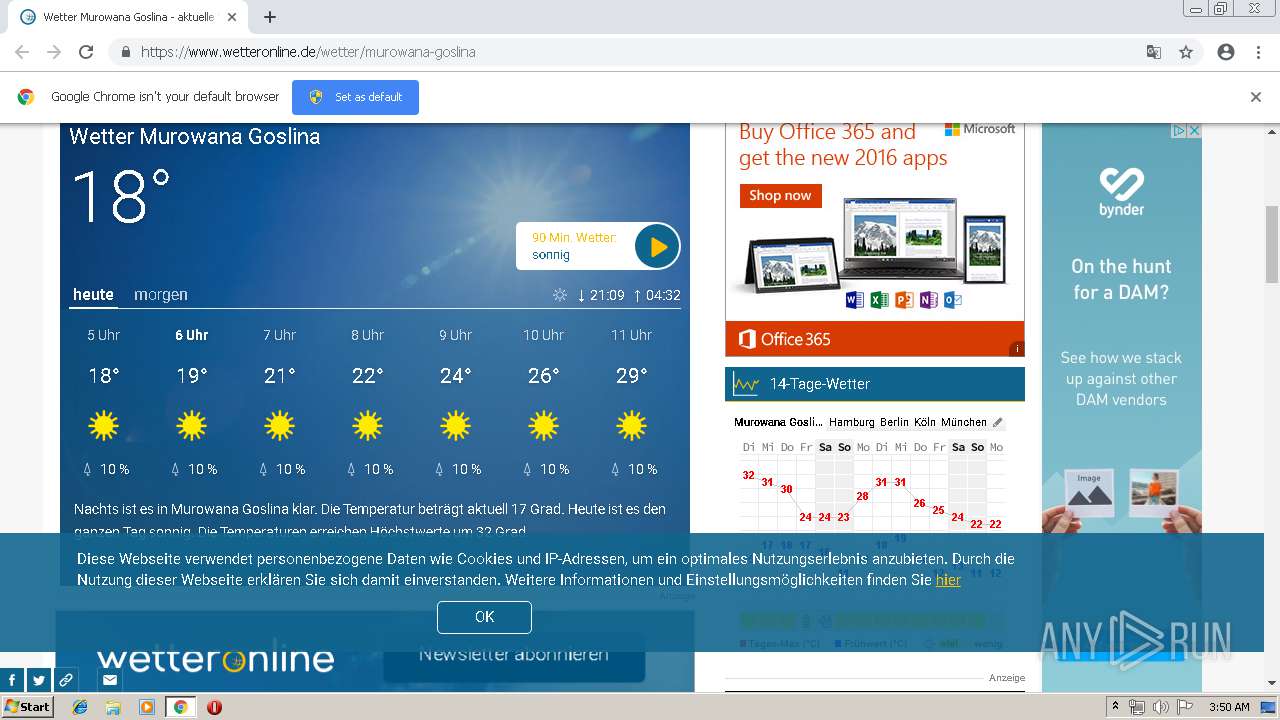Close the Wetter Murowana Goslina tab
This screenshot has width=1280, height=720.
tap(233, 17)
